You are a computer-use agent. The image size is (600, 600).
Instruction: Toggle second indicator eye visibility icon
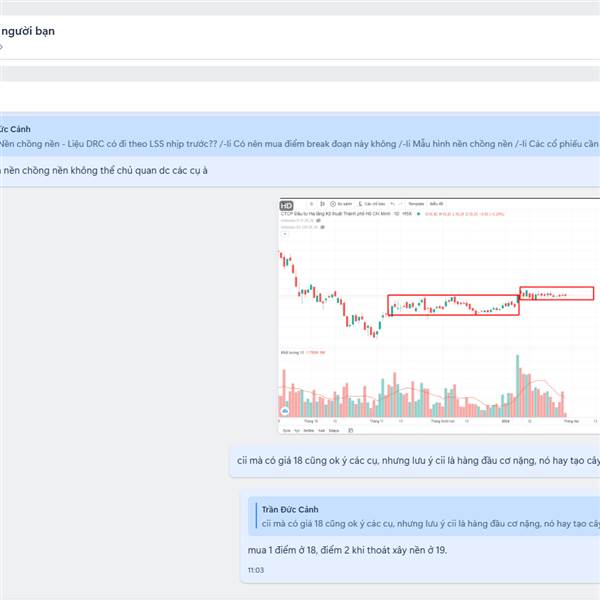(x=323, y=227)
